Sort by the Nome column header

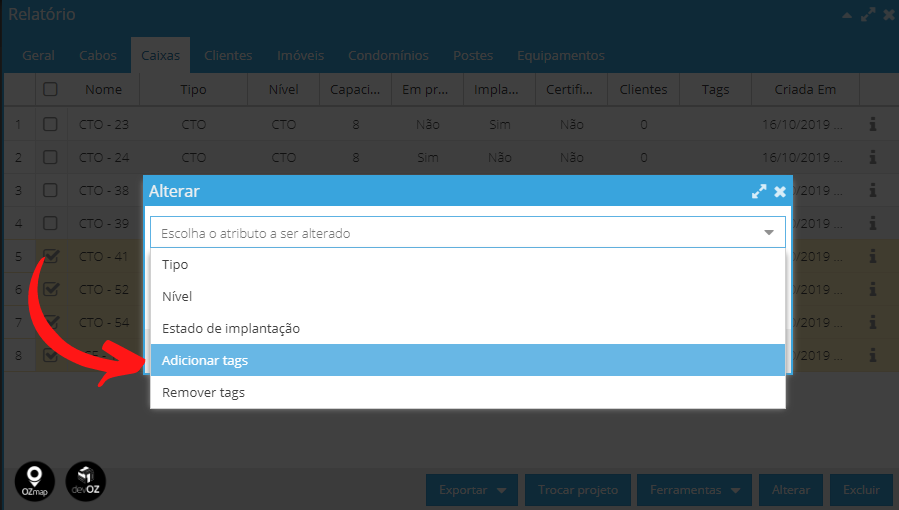104,89
